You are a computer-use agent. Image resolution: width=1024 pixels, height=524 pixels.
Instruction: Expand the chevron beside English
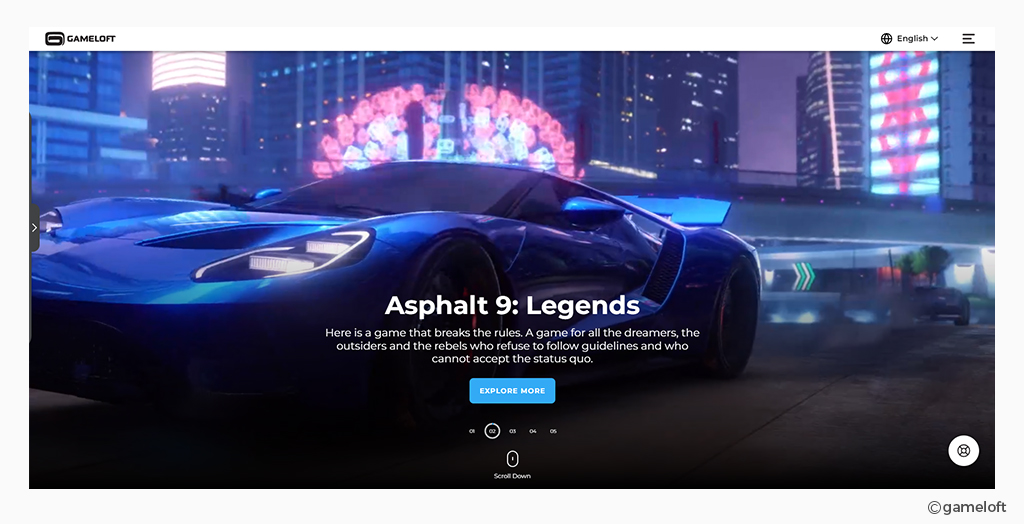[x=934, y=39]
